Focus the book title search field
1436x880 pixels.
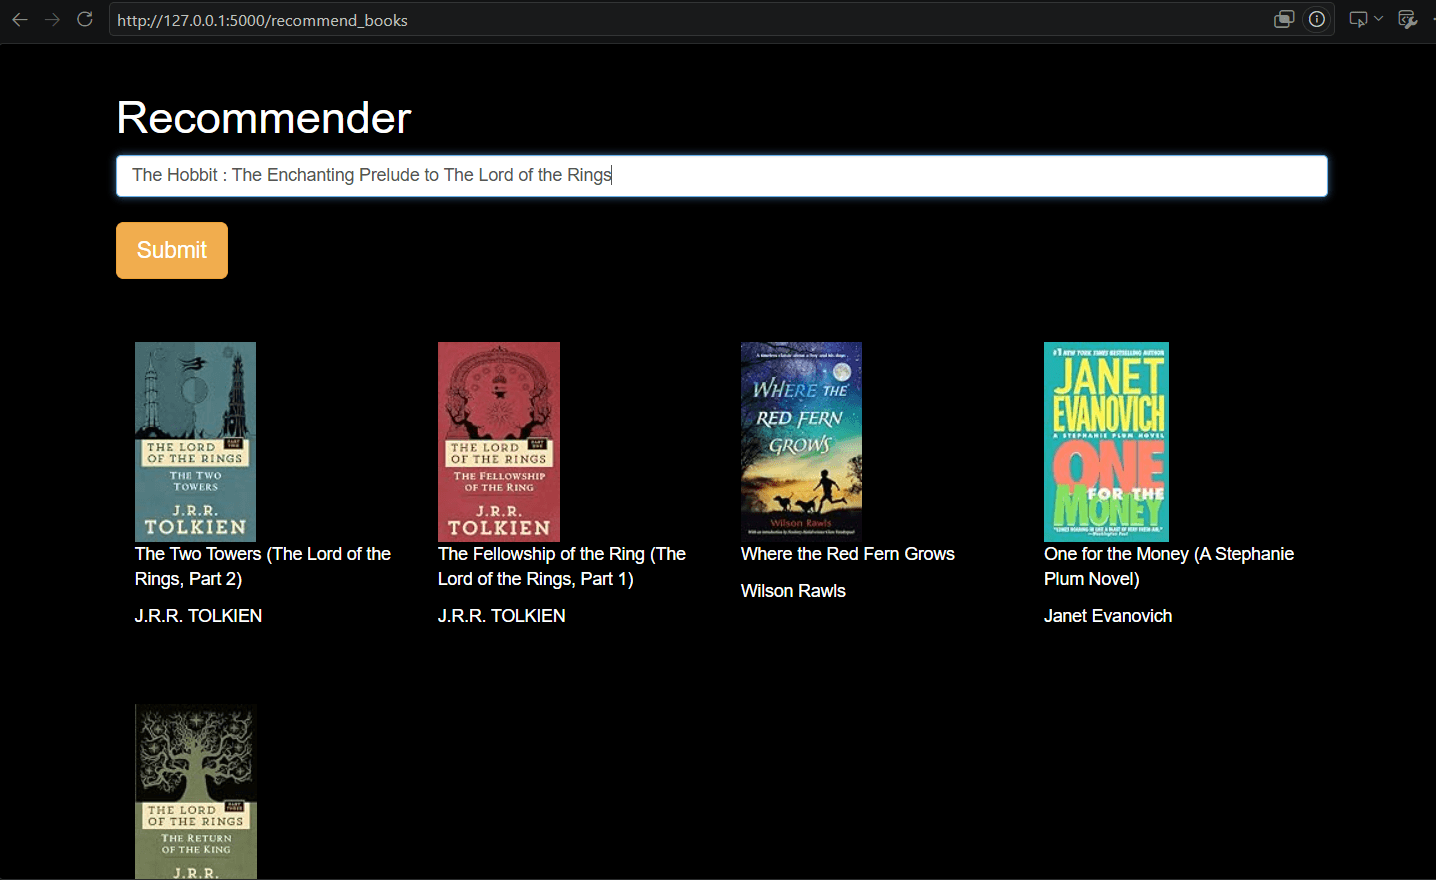pos(722,176)
